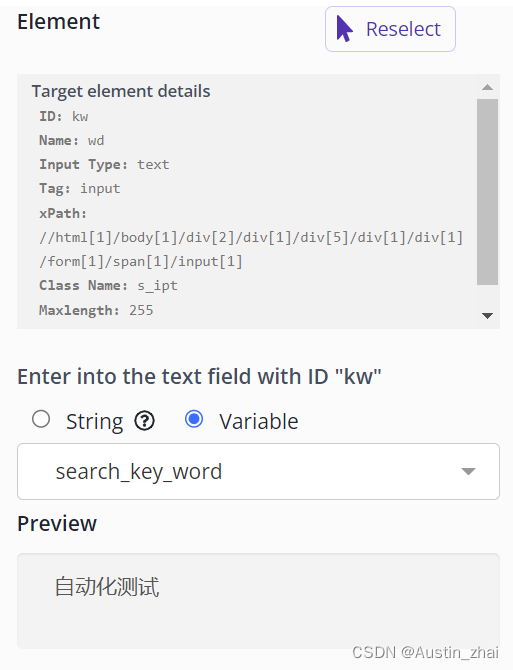Click the xPath value text

pyautogui.click(x=251, y=250)
